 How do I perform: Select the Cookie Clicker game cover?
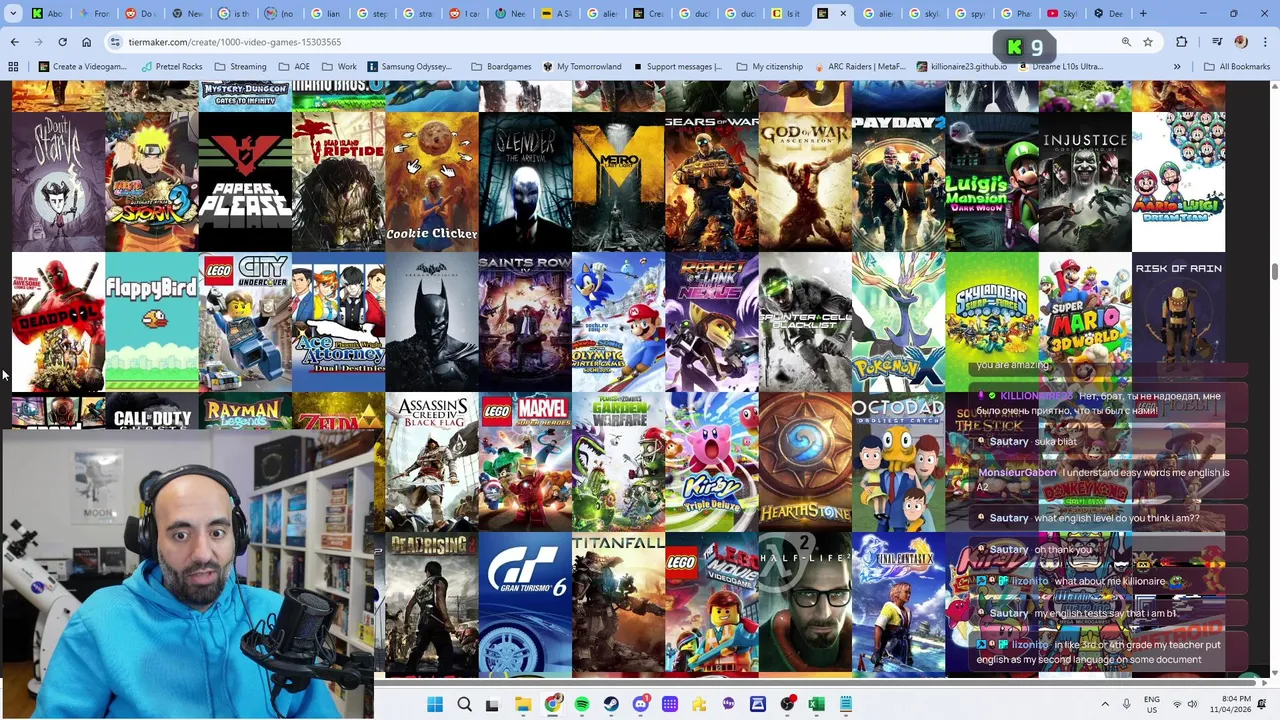432,182
